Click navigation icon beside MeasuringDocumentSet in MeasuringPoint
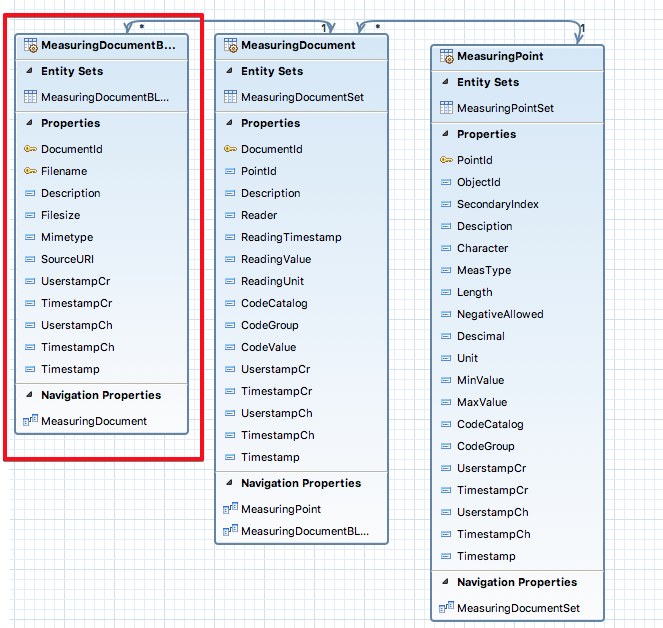 click(446, 608)
